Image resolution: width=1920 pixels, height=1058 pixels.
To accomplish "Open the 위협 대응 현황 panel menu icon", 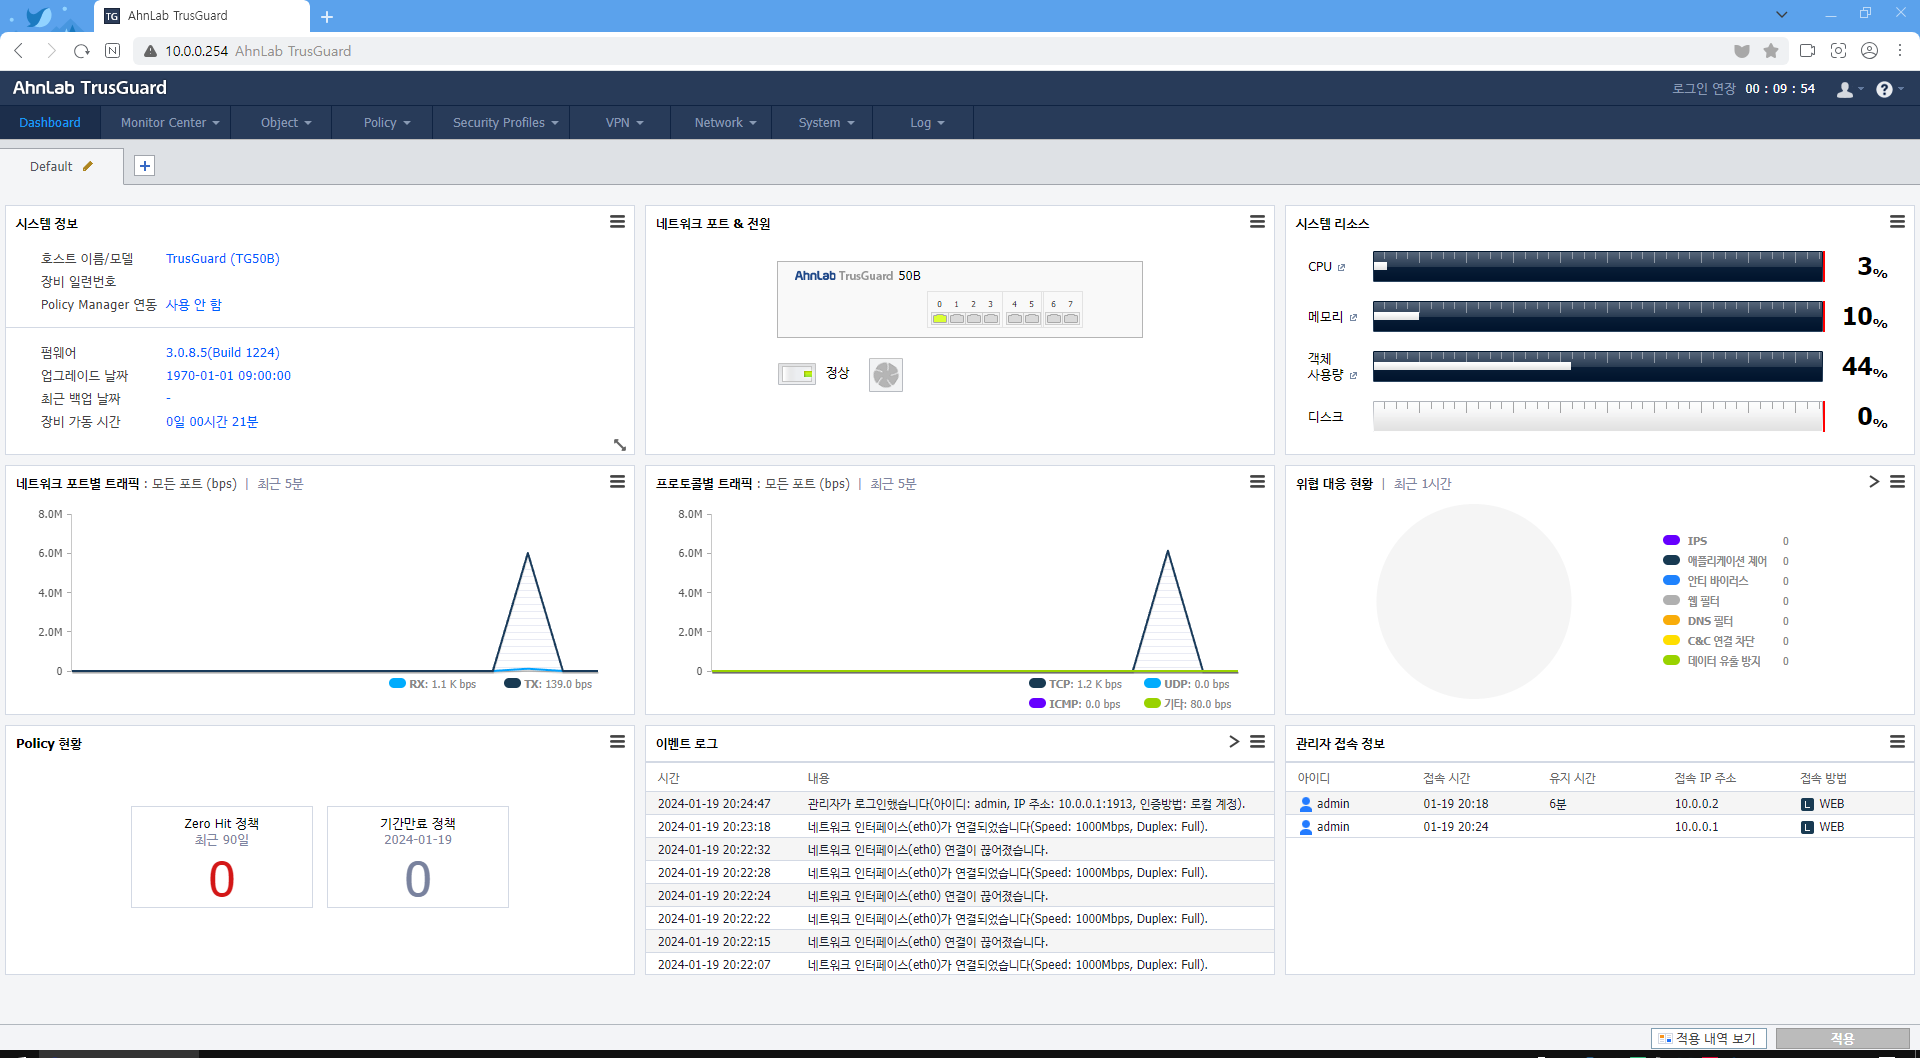I will point(1897,482).
